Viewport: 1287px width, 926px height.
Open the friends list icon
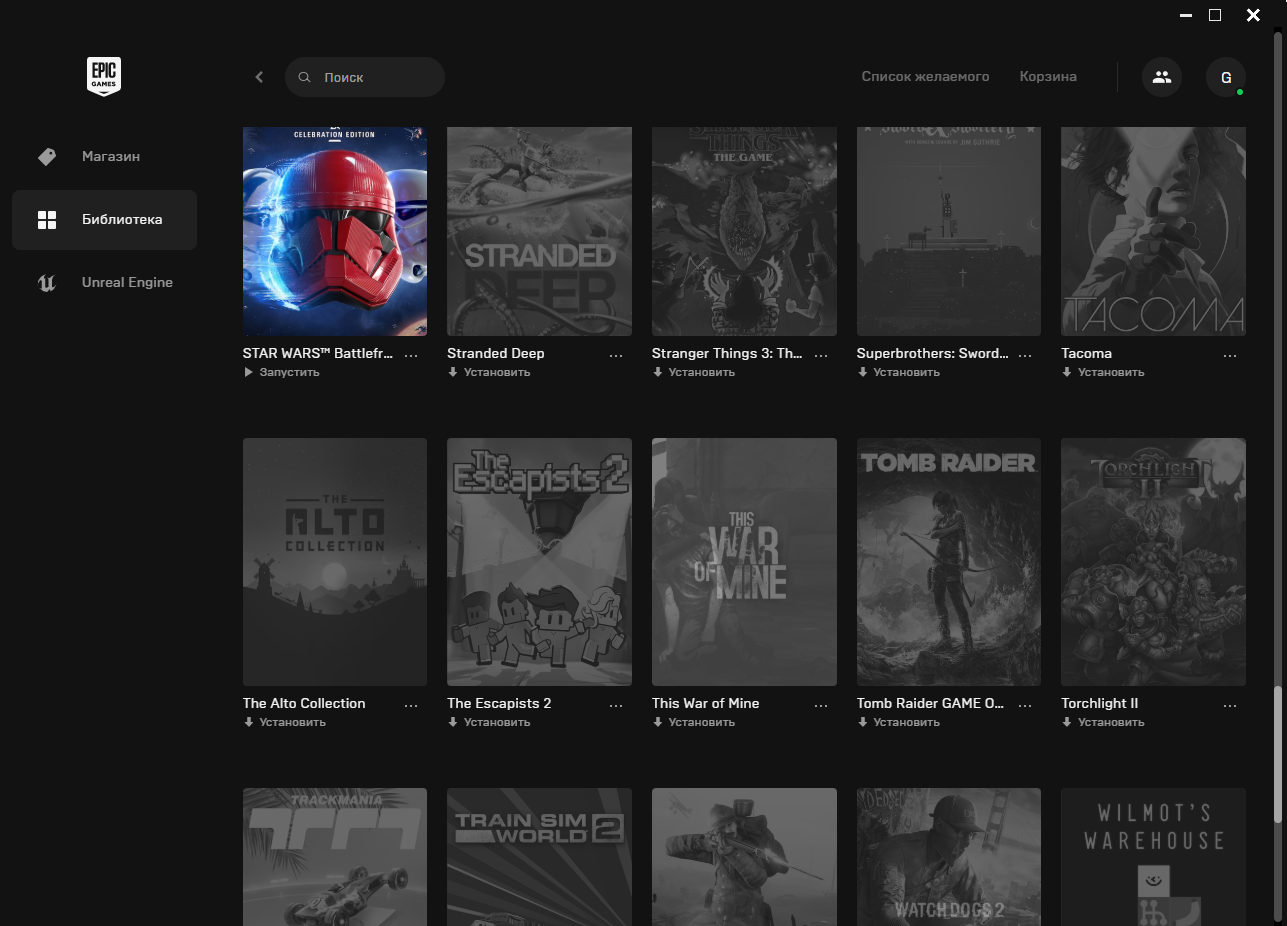click(1162, 77)
